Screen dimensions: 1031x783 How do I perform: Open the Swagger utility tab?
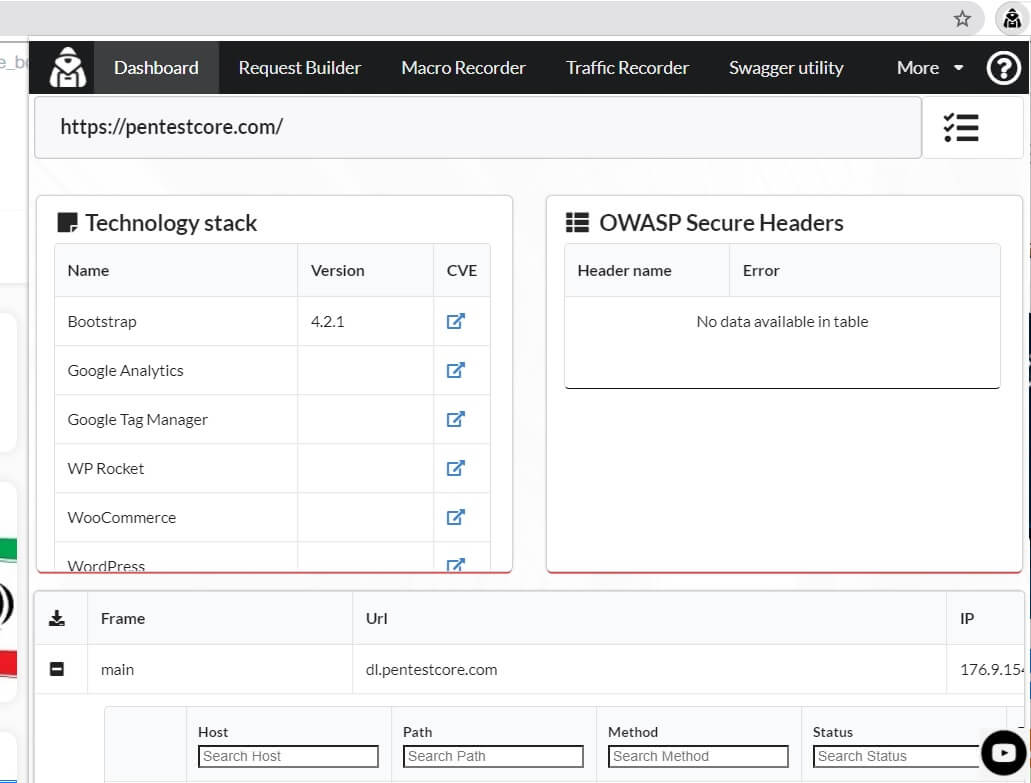(786, 68)
